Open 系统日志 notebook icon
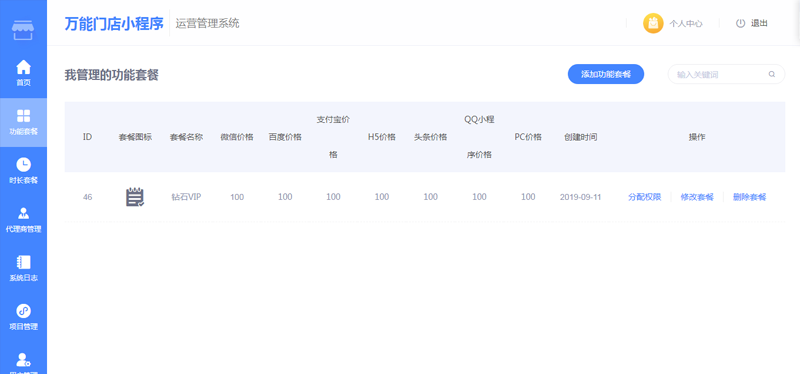The image size is (800, 374). (23, 262)
